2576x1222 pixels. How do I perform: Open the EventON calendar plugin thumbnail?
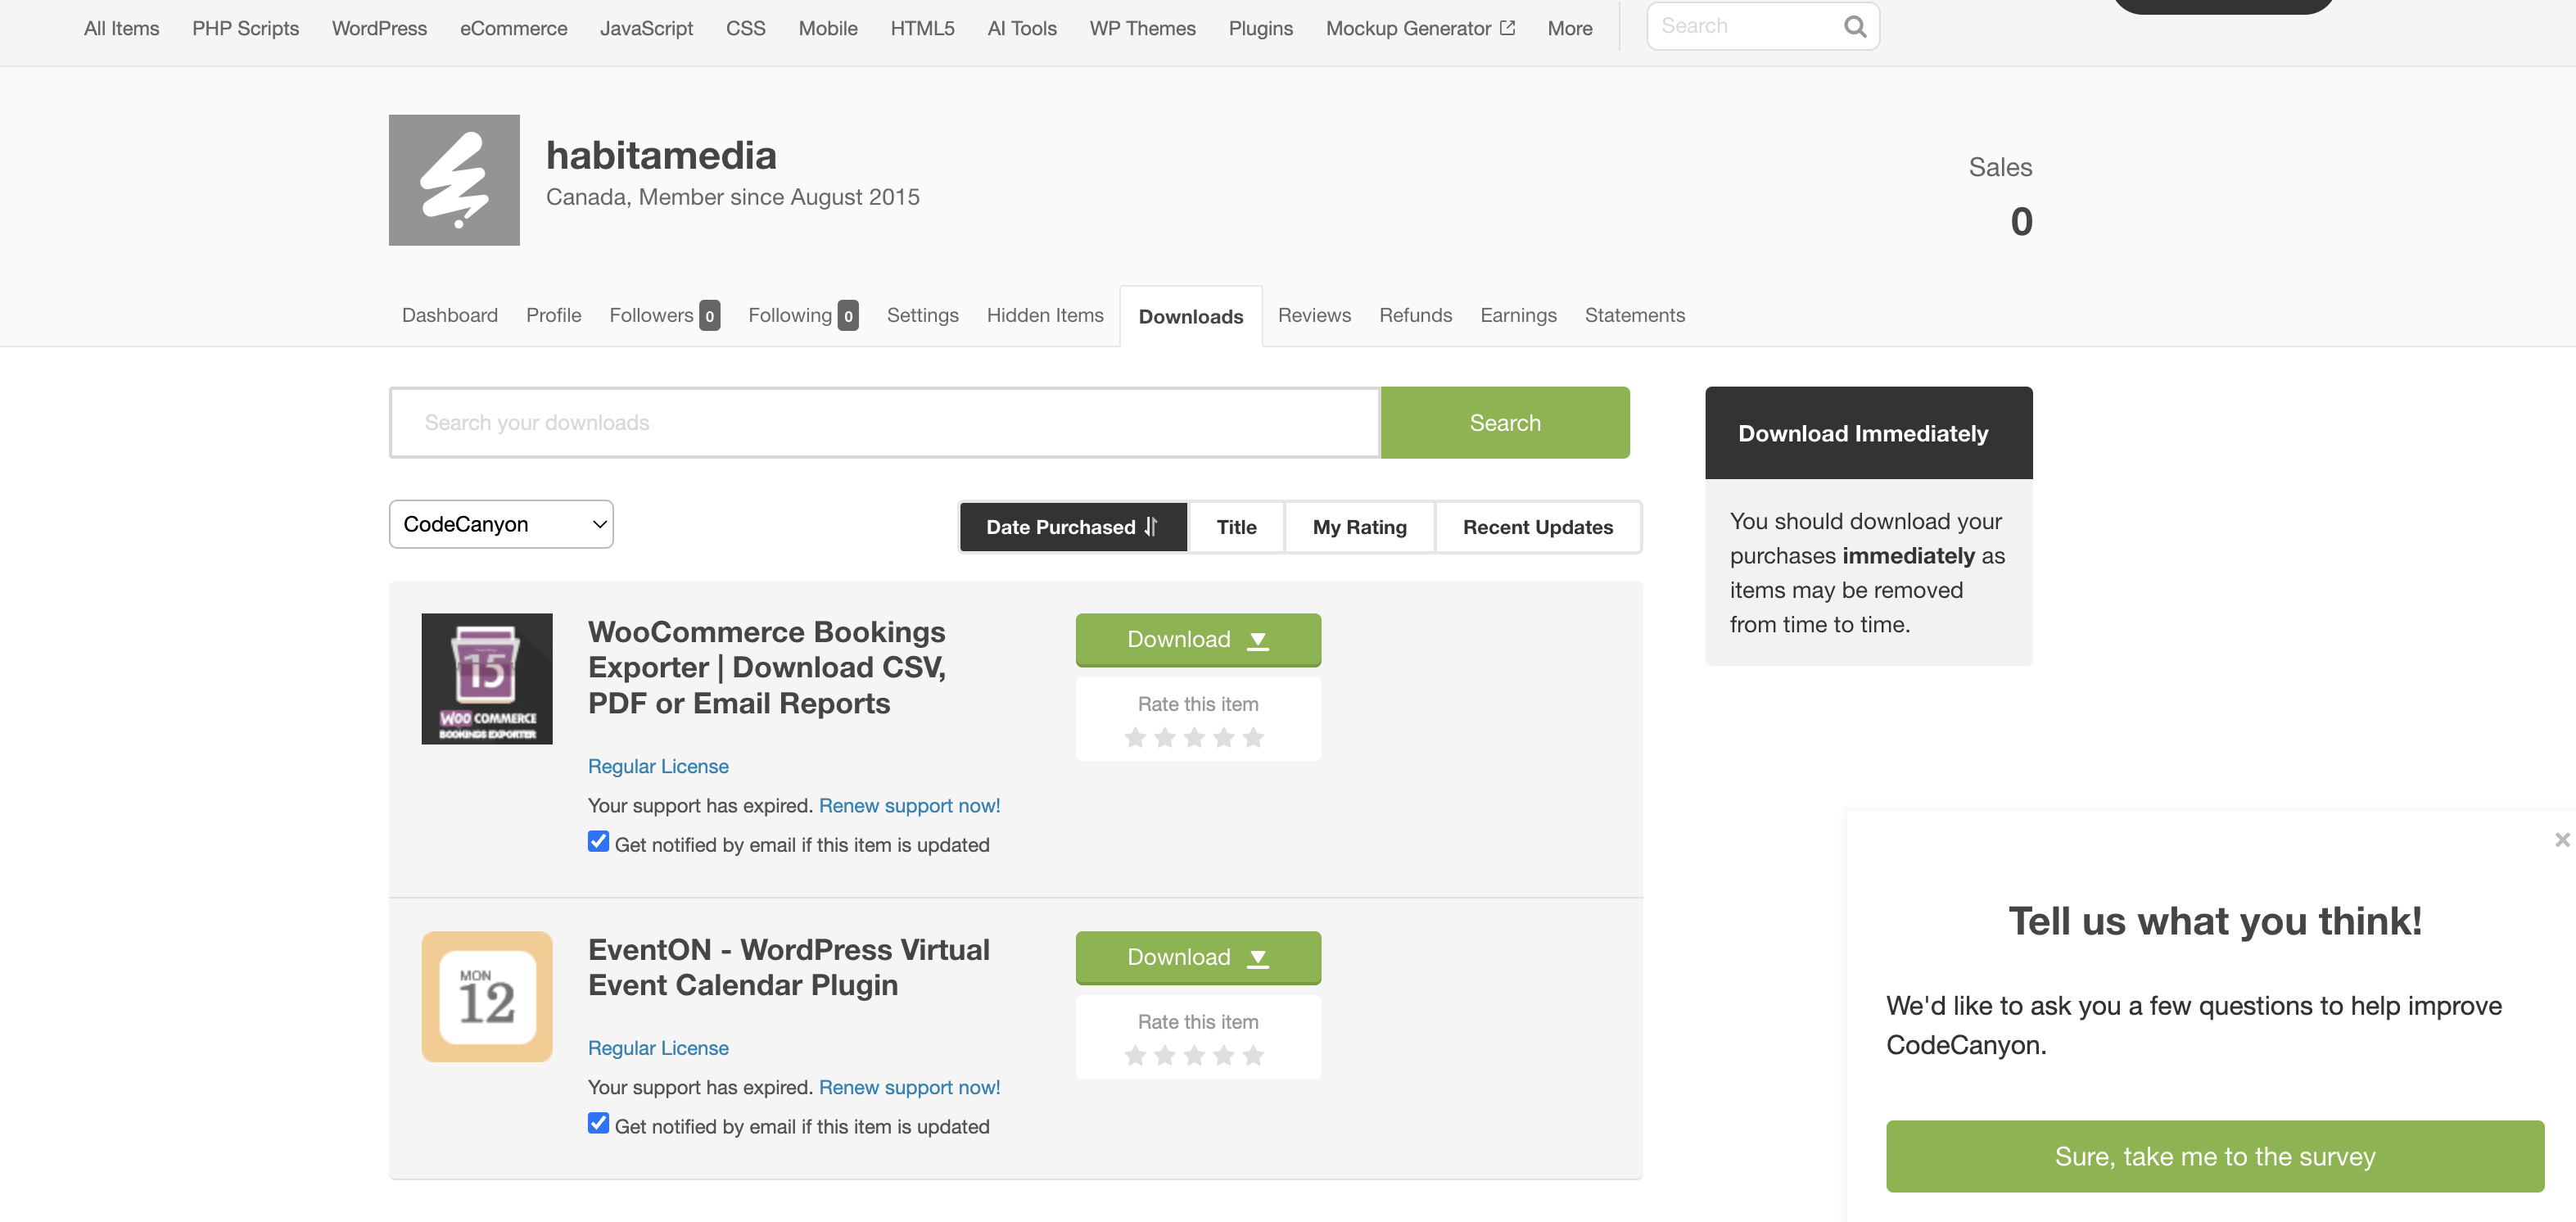coord(487,997)
